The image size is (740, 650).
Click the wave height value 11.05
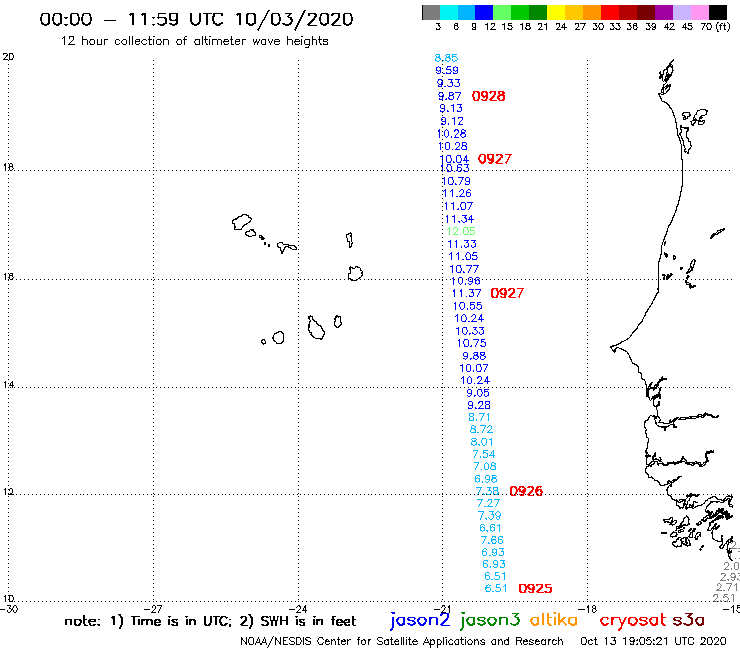[x=463, y=256]
